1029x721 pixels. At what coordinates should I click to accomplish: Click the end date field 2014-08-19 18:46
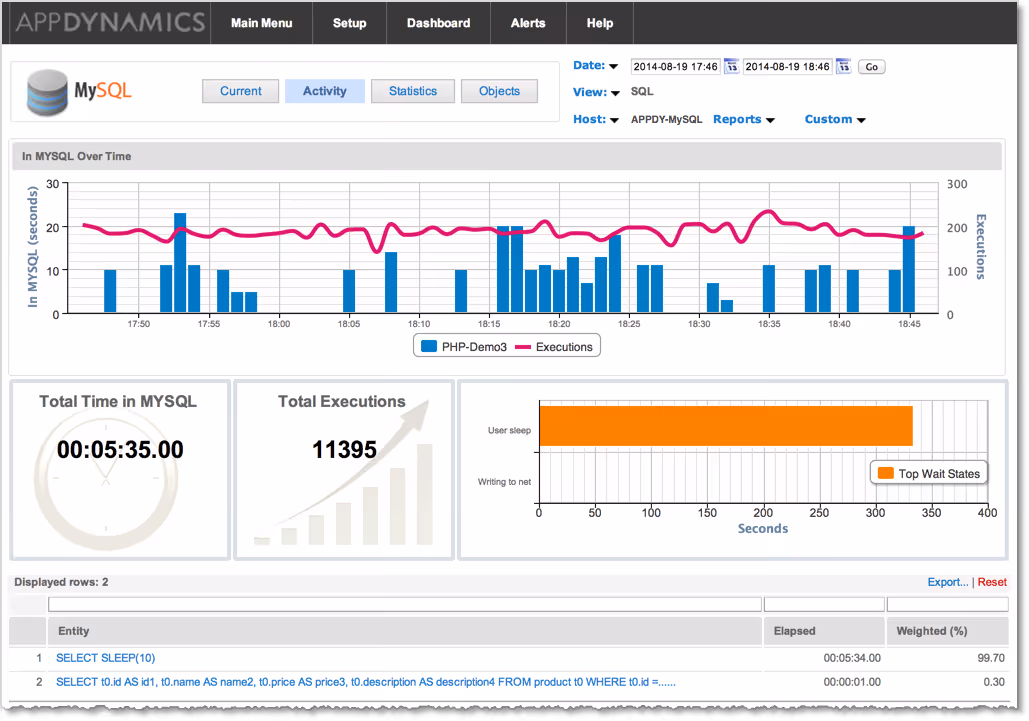pyautogui.click(x=788, y=66)
